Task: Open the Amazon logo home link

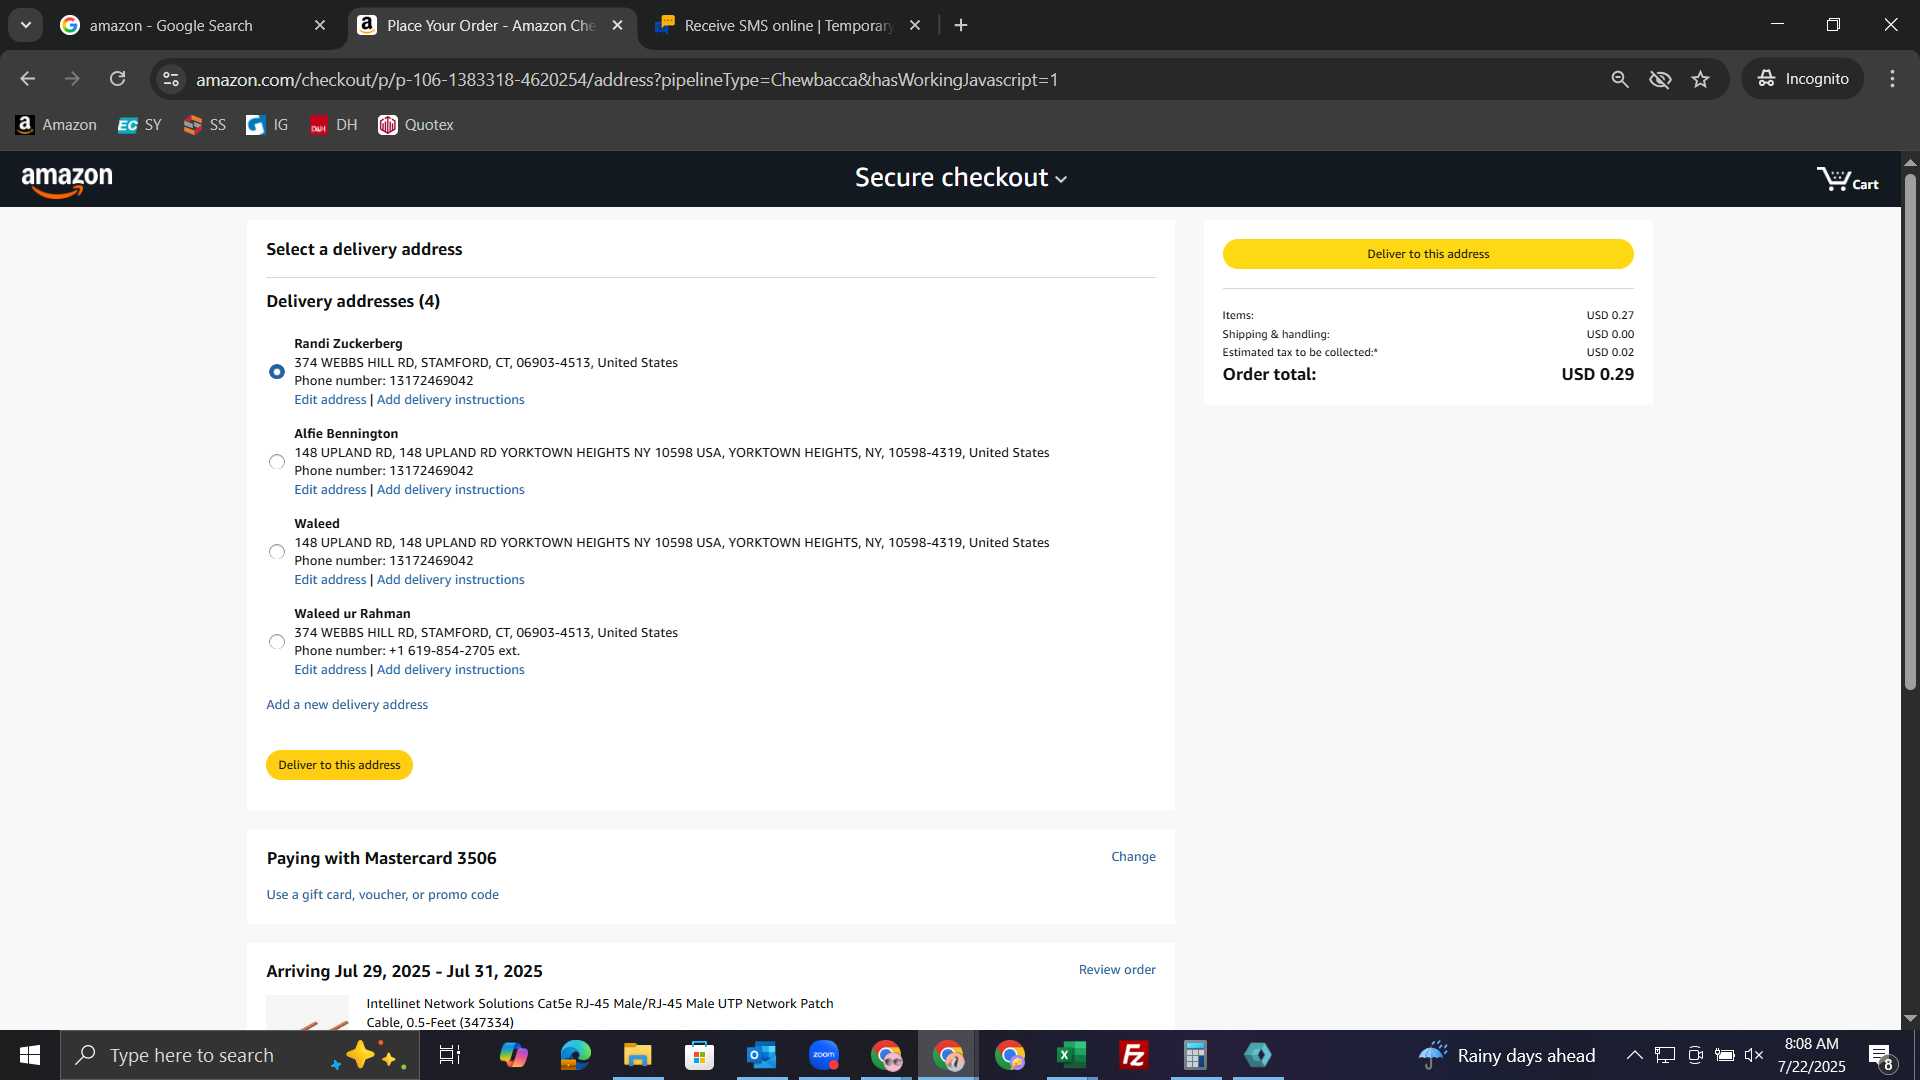Action: [67, 181]
